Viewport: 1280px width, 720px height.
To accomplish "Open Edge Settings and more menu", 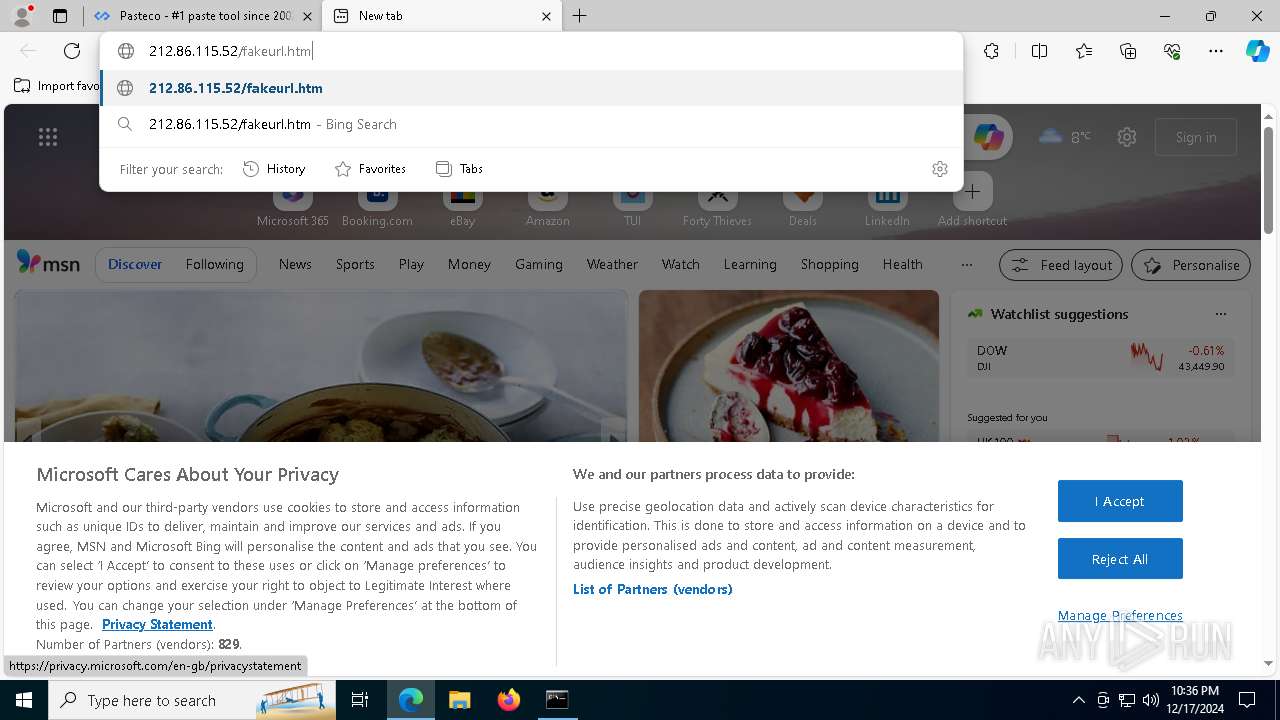I will click(1216, 51).
